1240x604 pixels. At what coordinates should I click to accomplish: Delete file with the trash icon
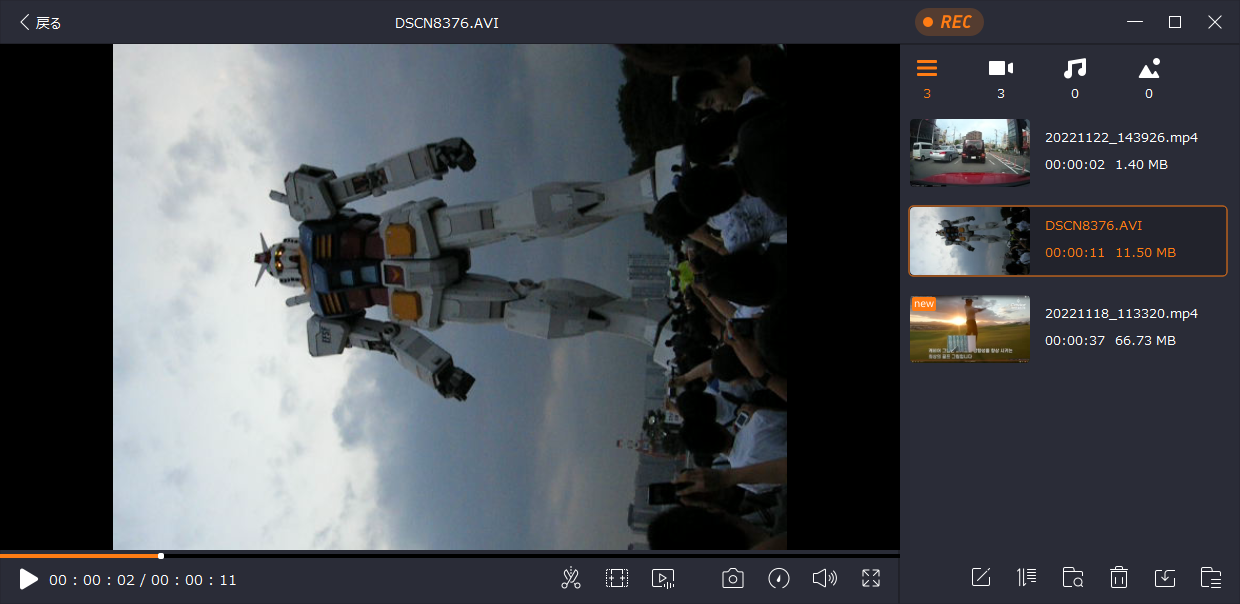coord(1119,577)
